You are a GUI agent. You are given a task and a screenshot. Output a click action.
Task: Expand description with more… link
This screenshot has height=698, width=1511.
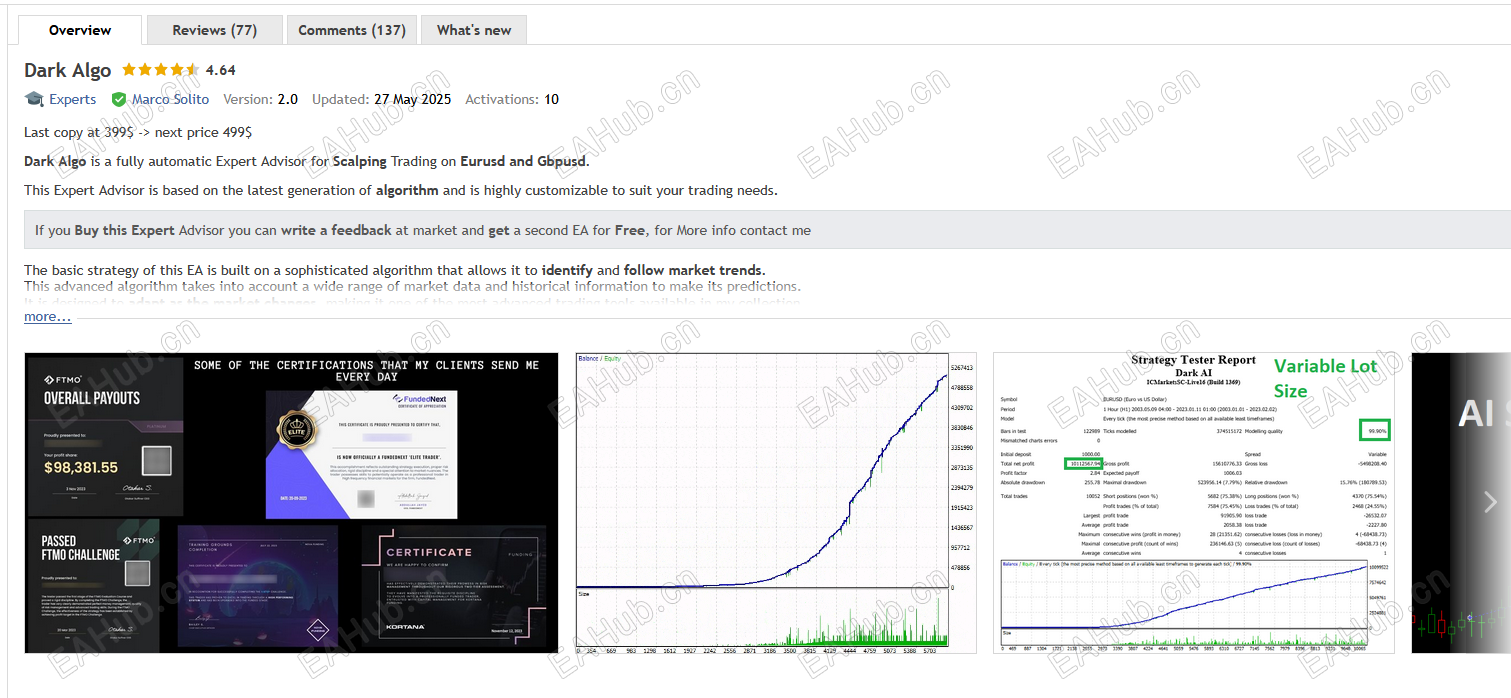point(48,316)
